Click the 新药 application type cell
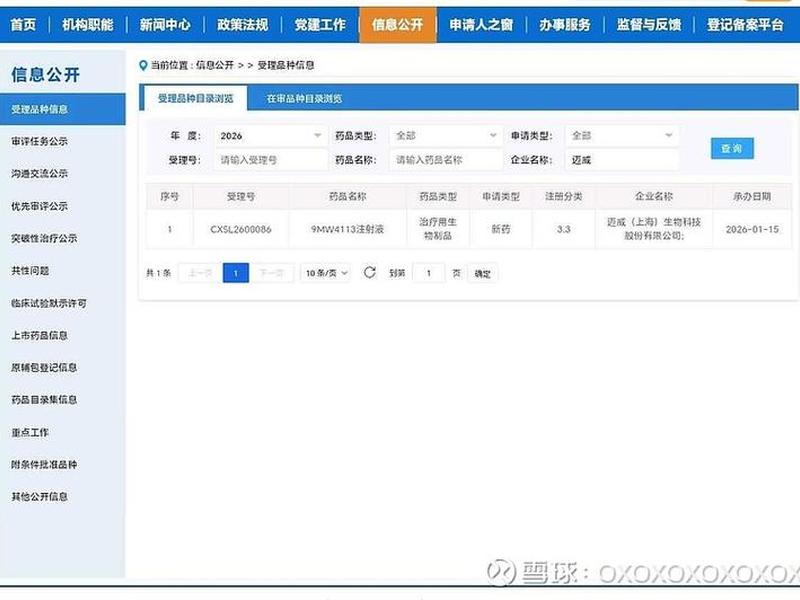Screen dimensions: 800x600 tap(501, 230)
